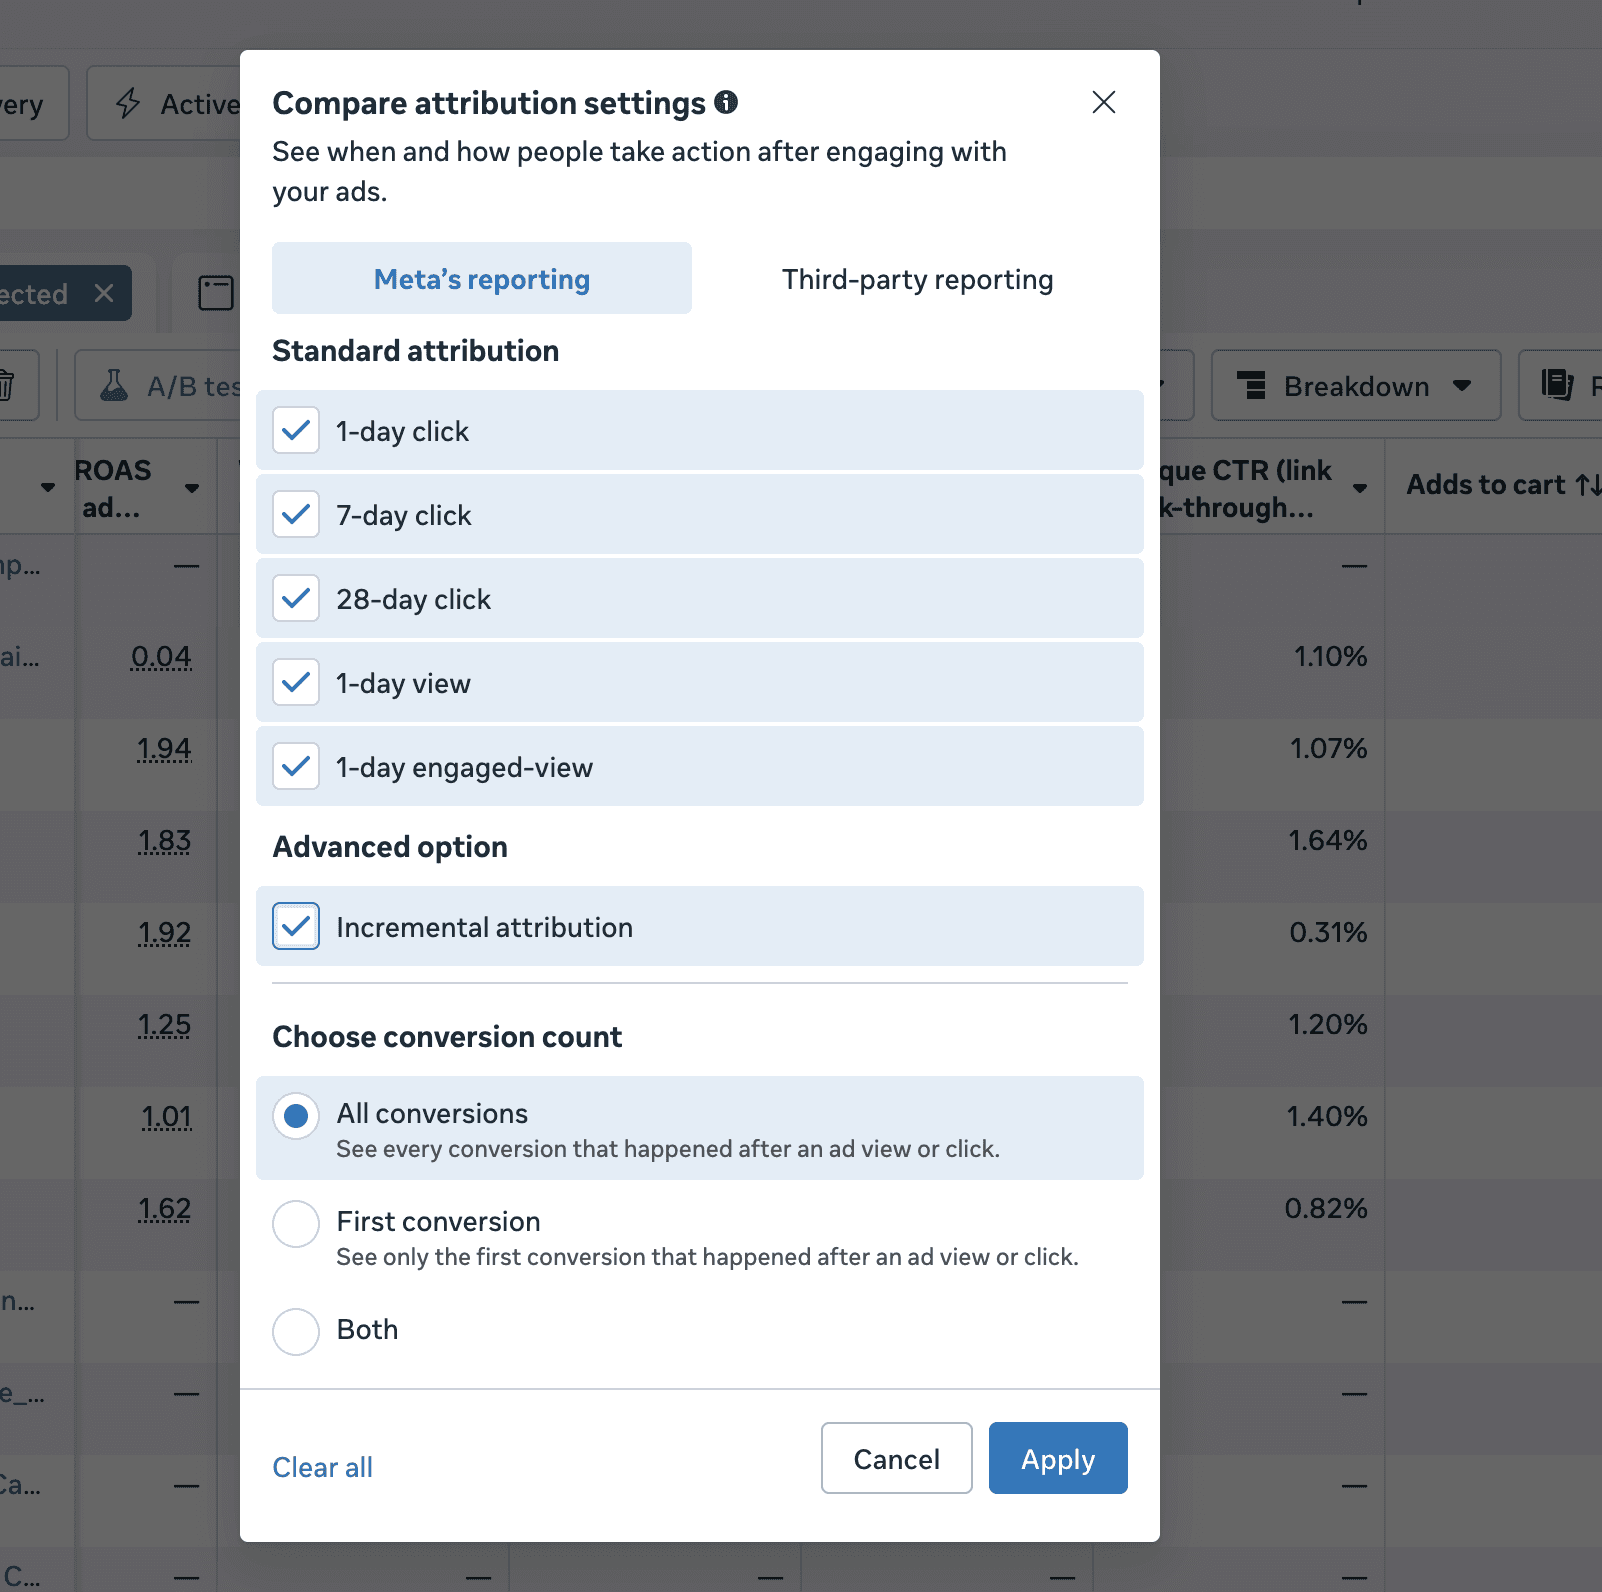Select the Meta's reporting tab

[x=482, y=278]
